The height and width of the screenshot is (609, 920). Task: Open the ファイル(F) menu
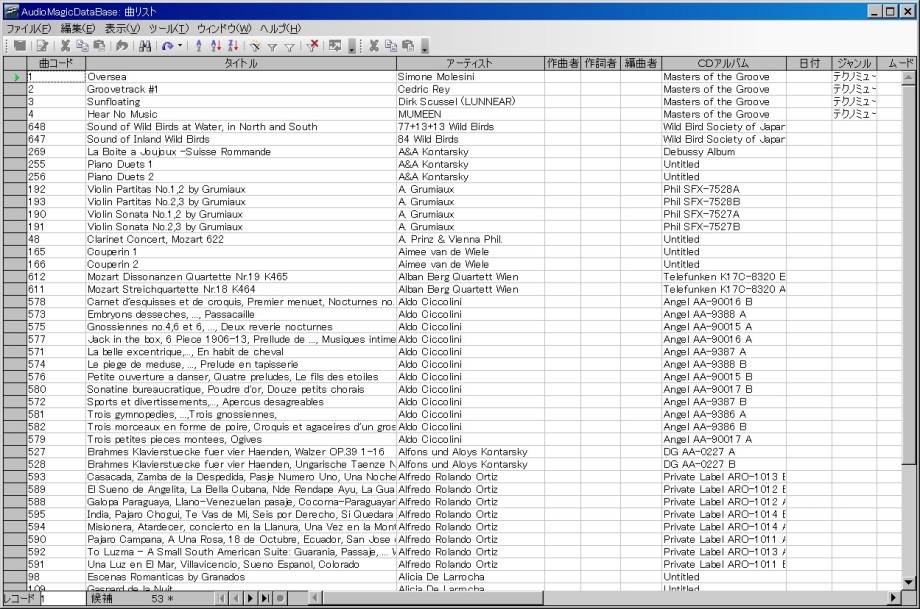coord(28,28)
